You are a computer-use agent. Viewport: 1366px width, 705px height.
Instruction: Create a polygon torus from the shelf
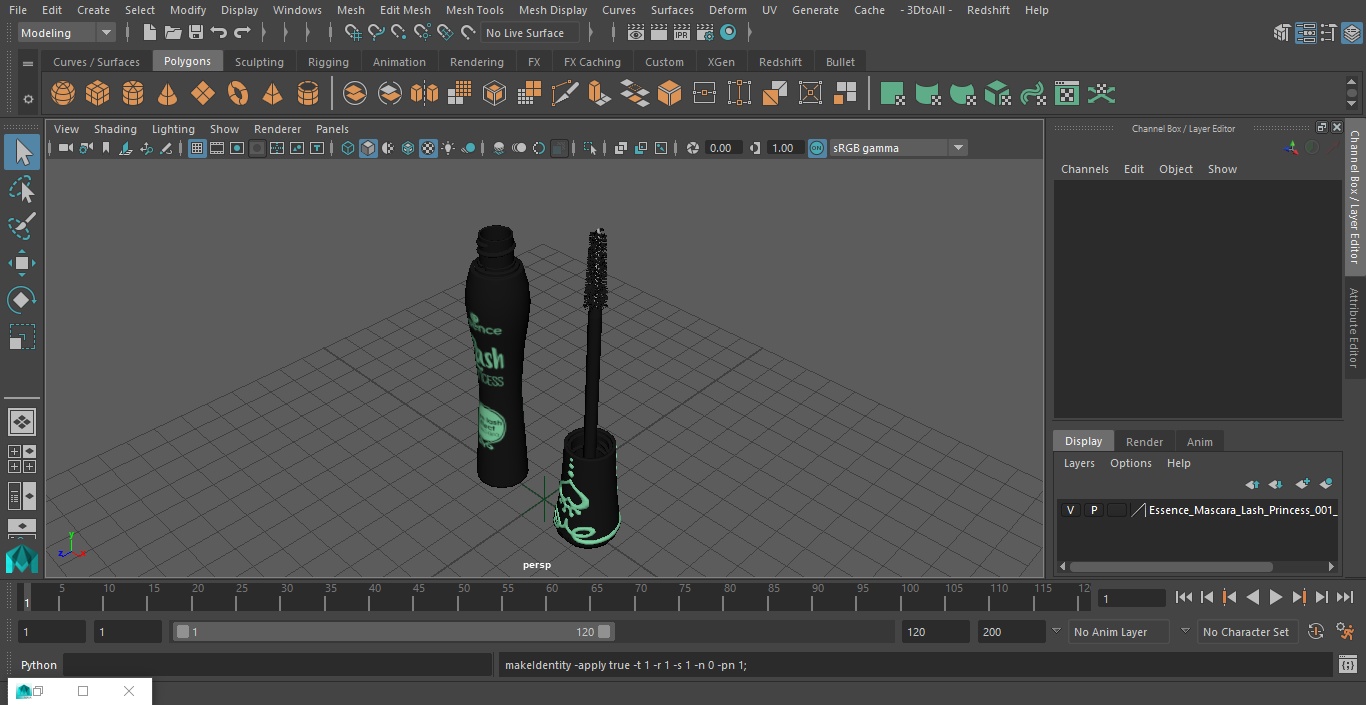click(x=238, y=94)
